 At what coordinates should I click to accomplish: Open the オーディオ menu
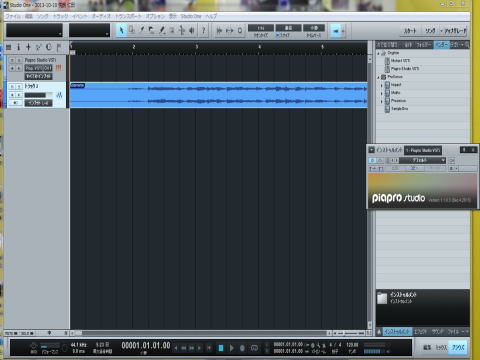[101, 16]
